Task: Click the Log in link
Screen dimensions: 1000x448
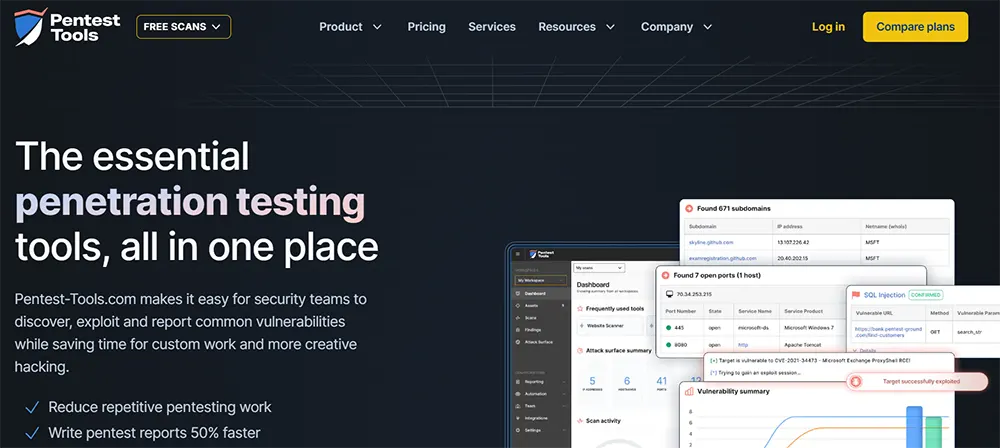Action: tap(828, 27)
